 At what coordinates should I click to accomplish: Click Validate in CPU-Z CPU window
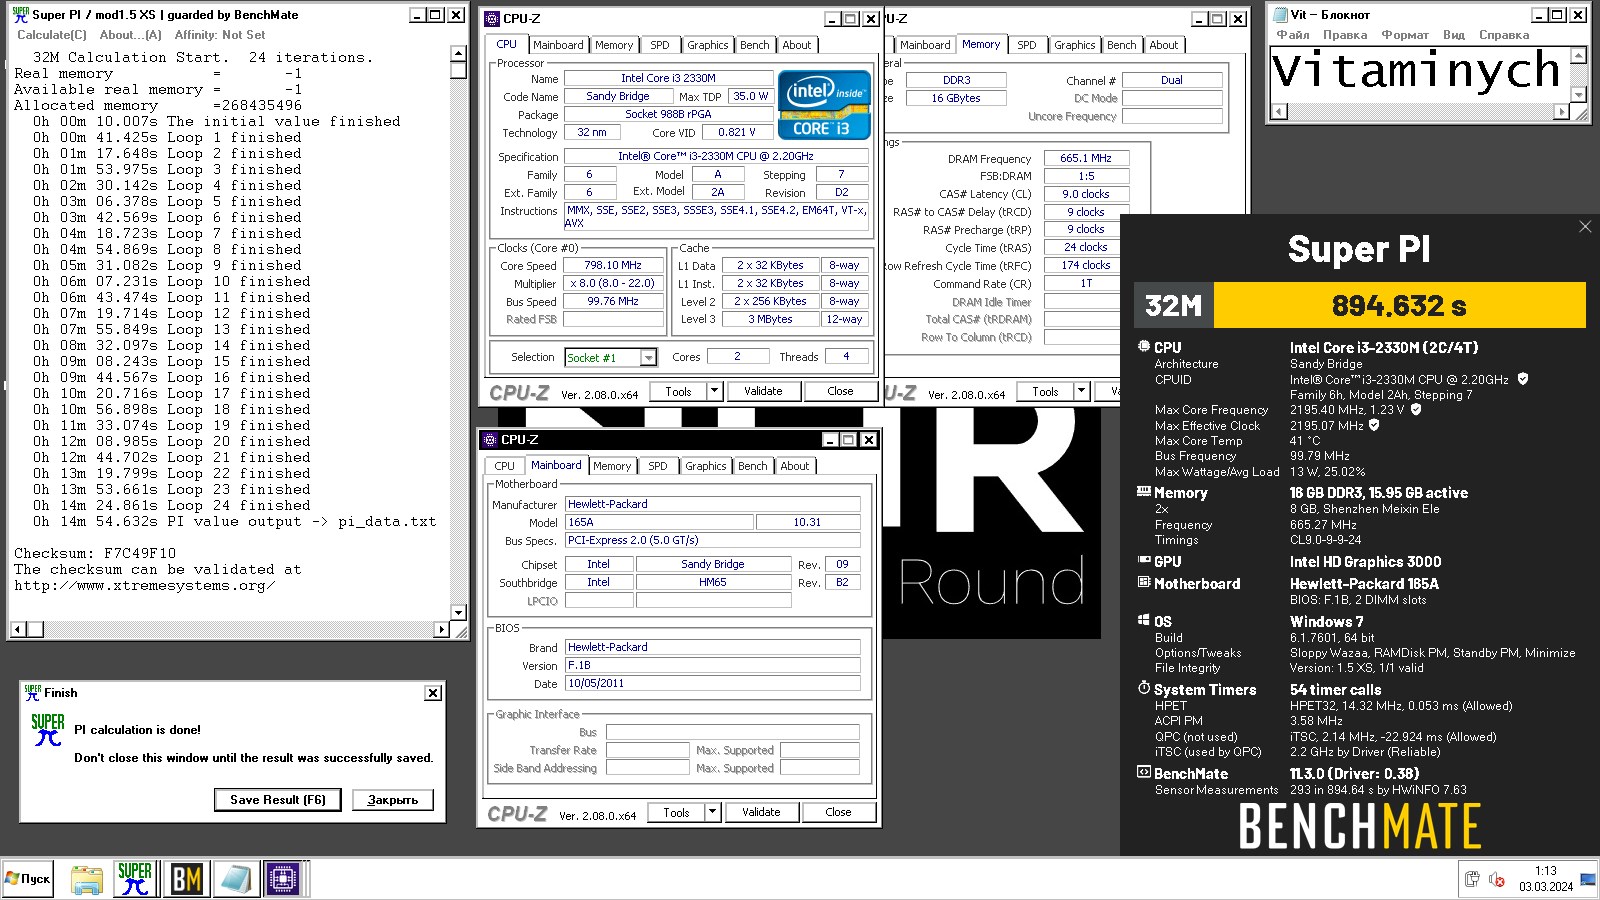763,391
